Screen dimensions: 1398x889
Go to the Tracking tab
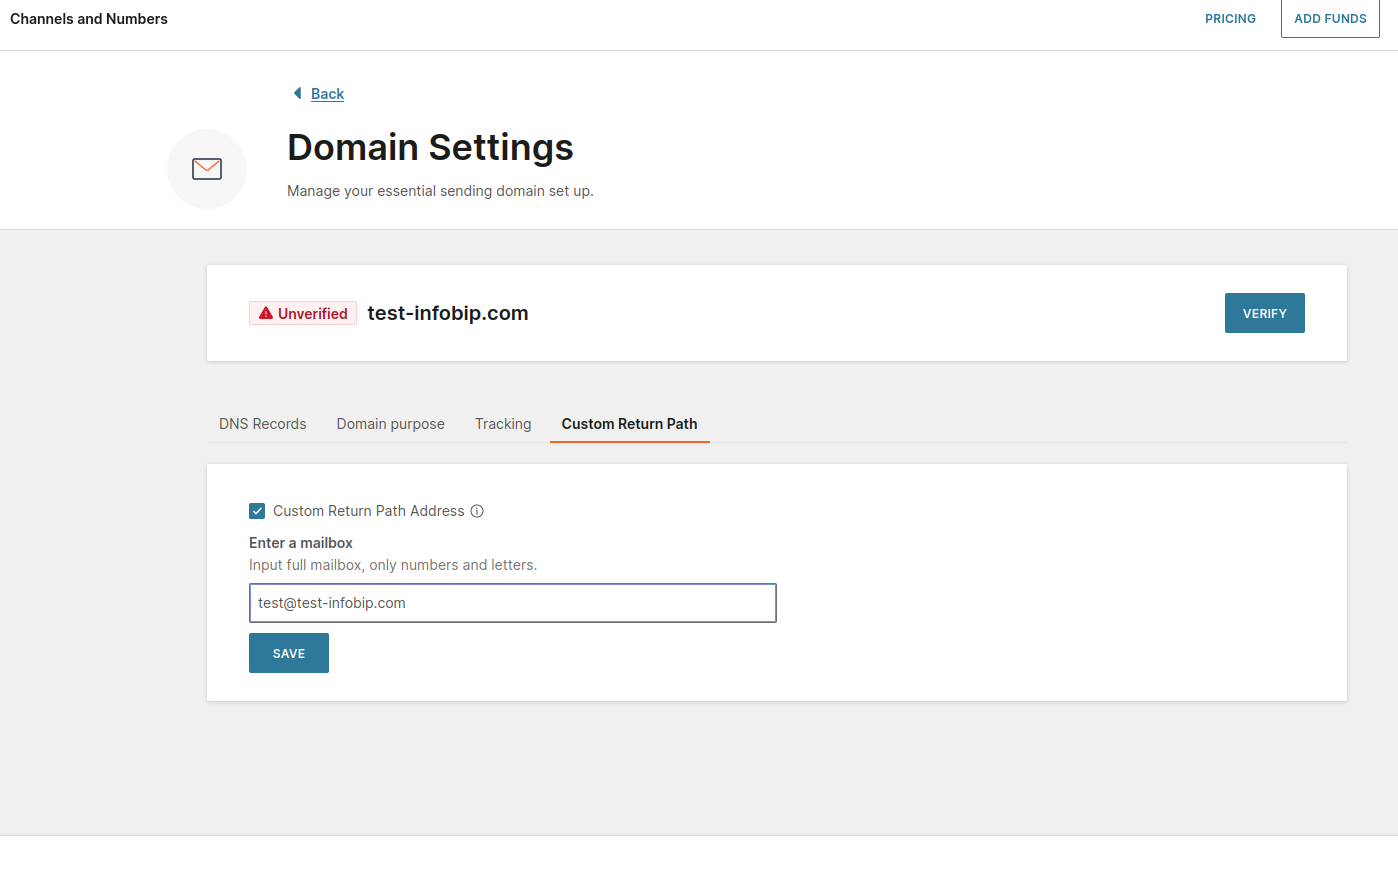(x=503, y=424)
